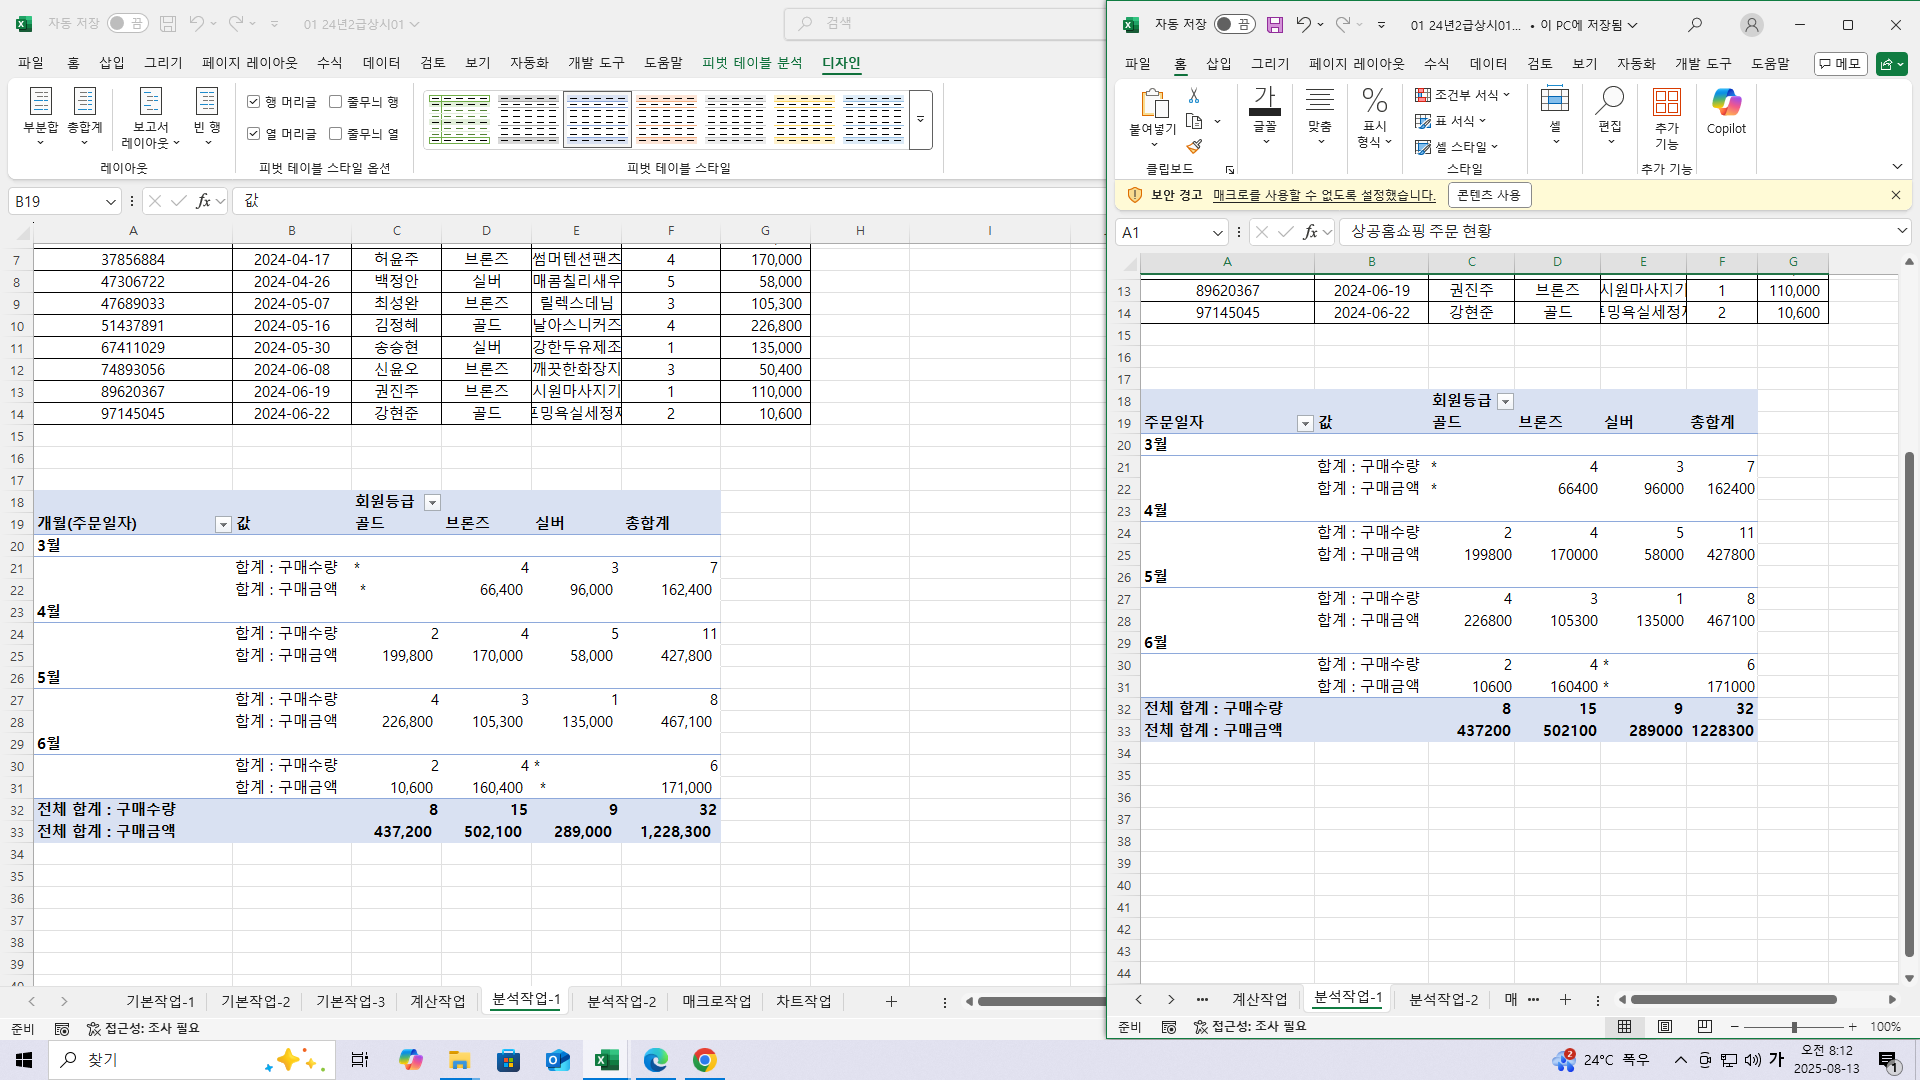Open the 추가 기능 add-ins icon

tap(1666, 103)
